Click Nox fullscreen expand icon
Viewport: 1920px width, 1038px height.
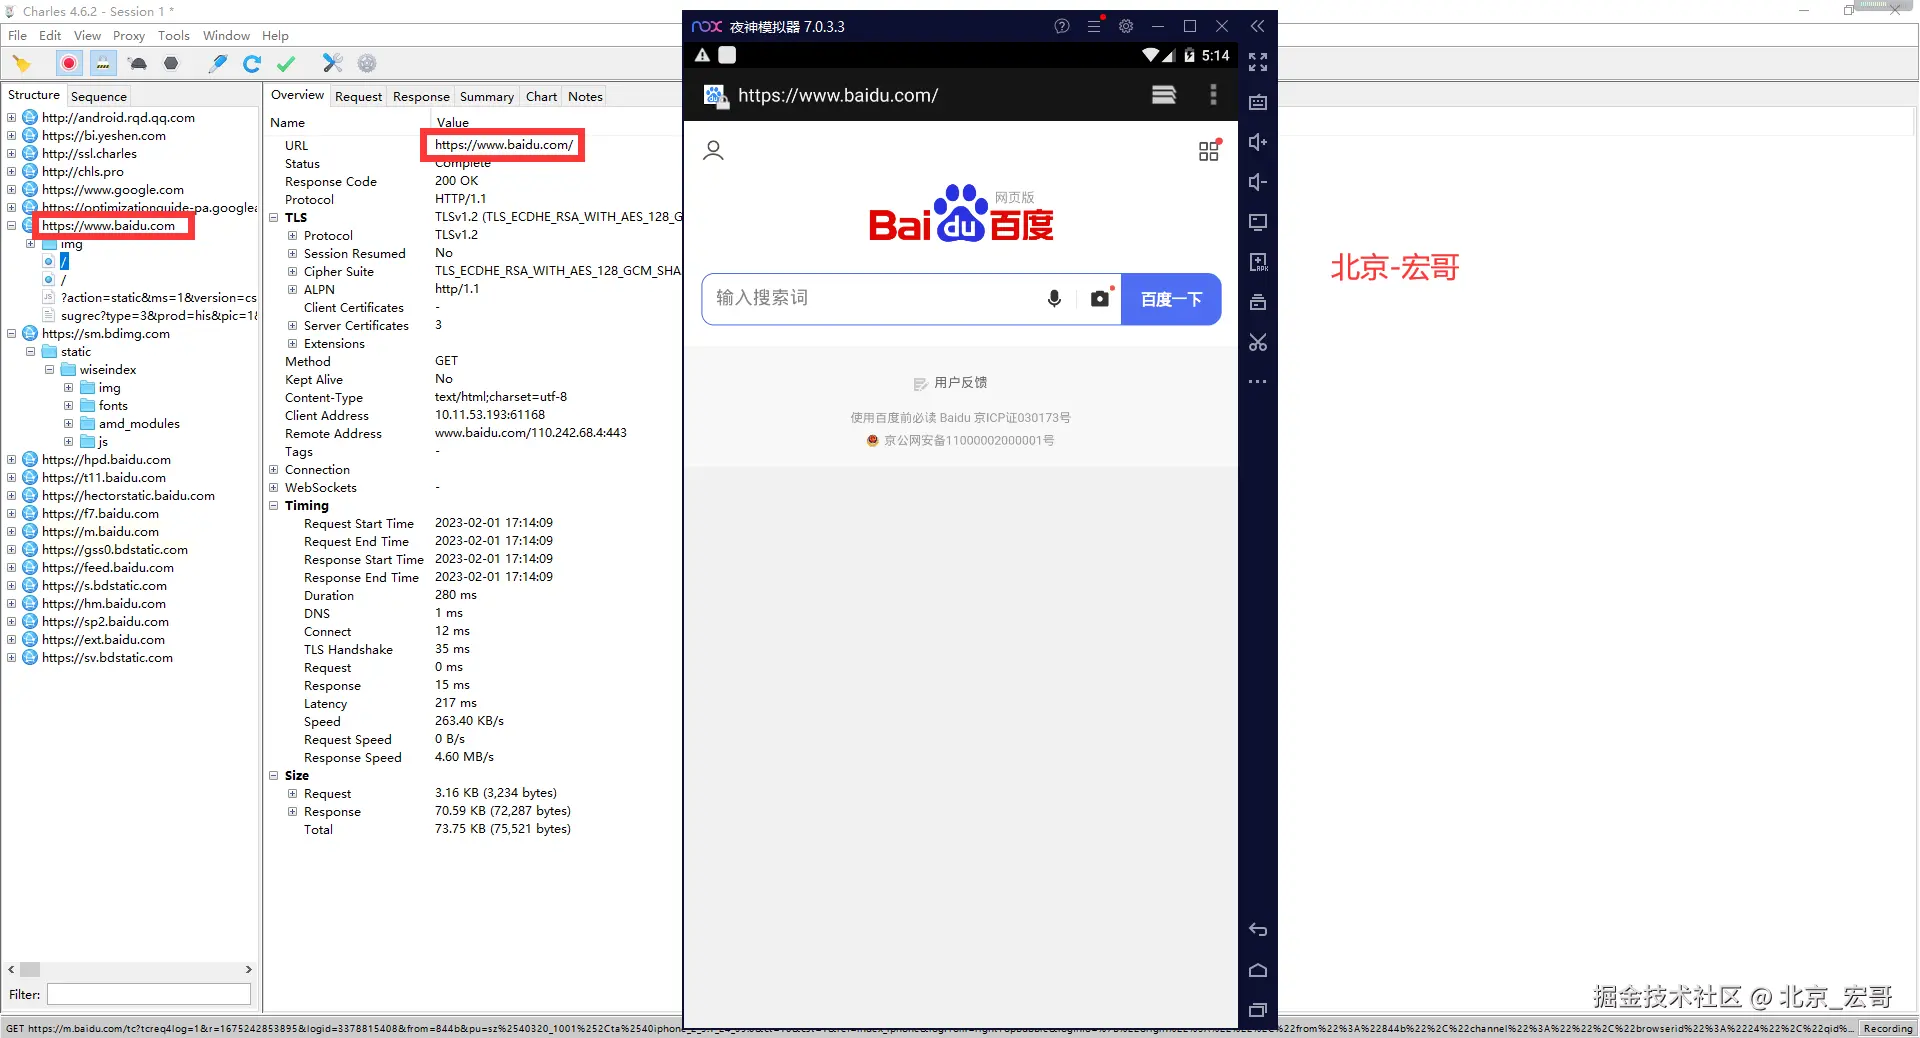pos(1258,62)
